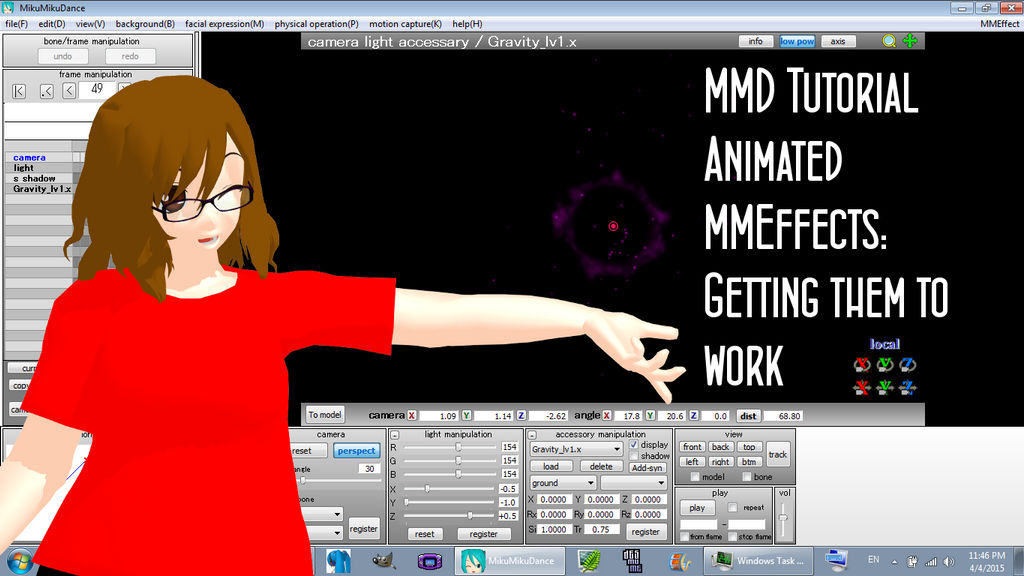
Task: Open the empty bone dropdown beside ground
Action: (x=633, y=483)
